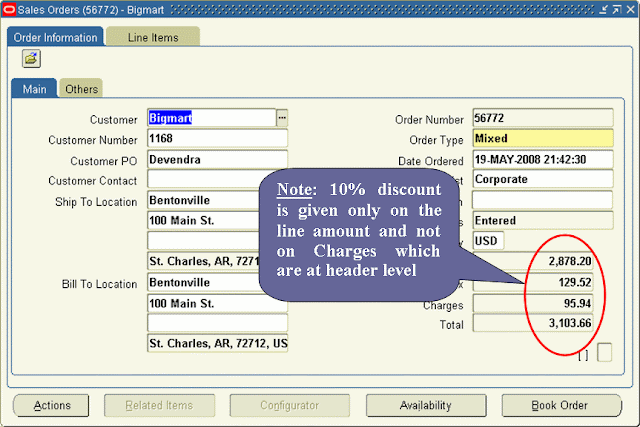This screenshot has width=640, height=427.
Task: Click the empty Customer Contact field
Action: point(204,179)
